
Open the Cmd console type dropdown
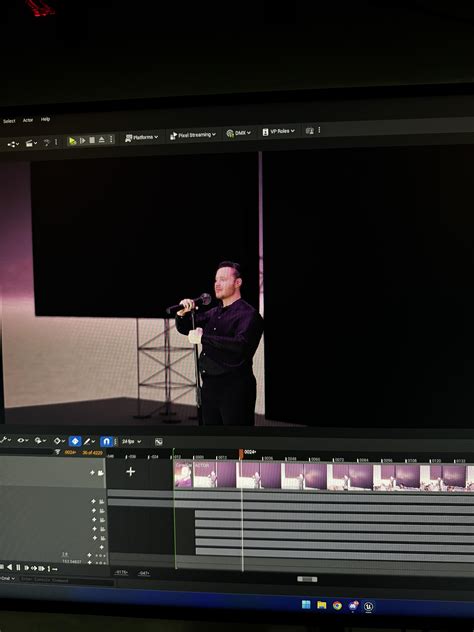coord(7,578)
